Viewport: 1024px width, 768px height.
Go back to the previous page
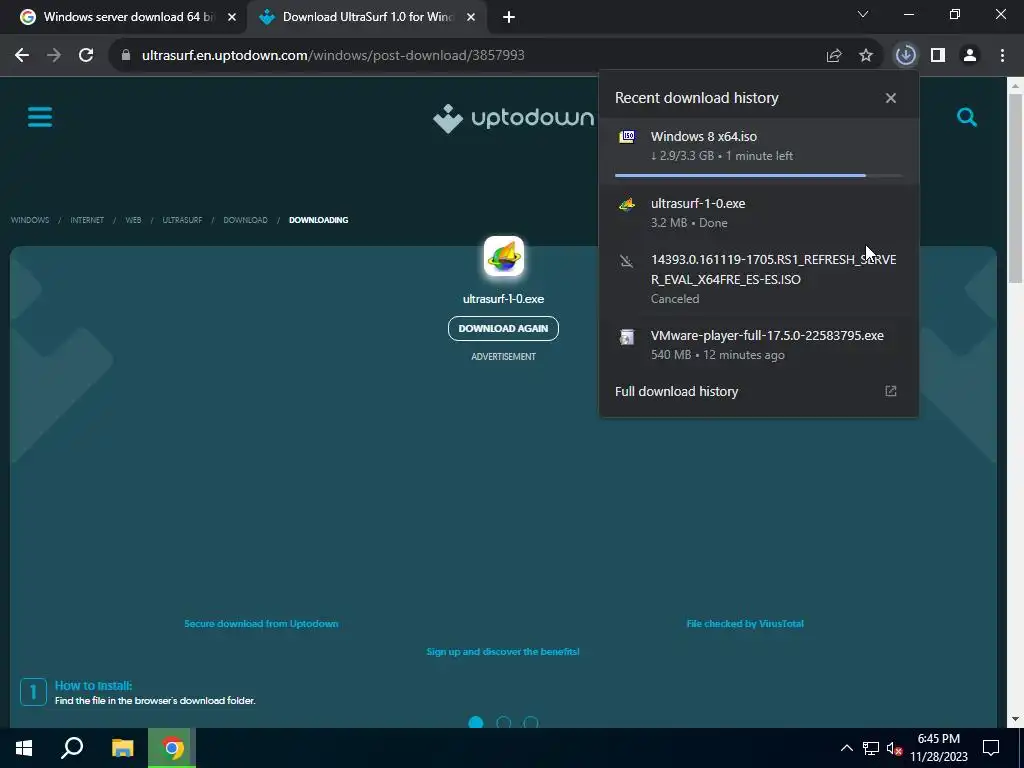pyautogui.click(x=22, y=56)
